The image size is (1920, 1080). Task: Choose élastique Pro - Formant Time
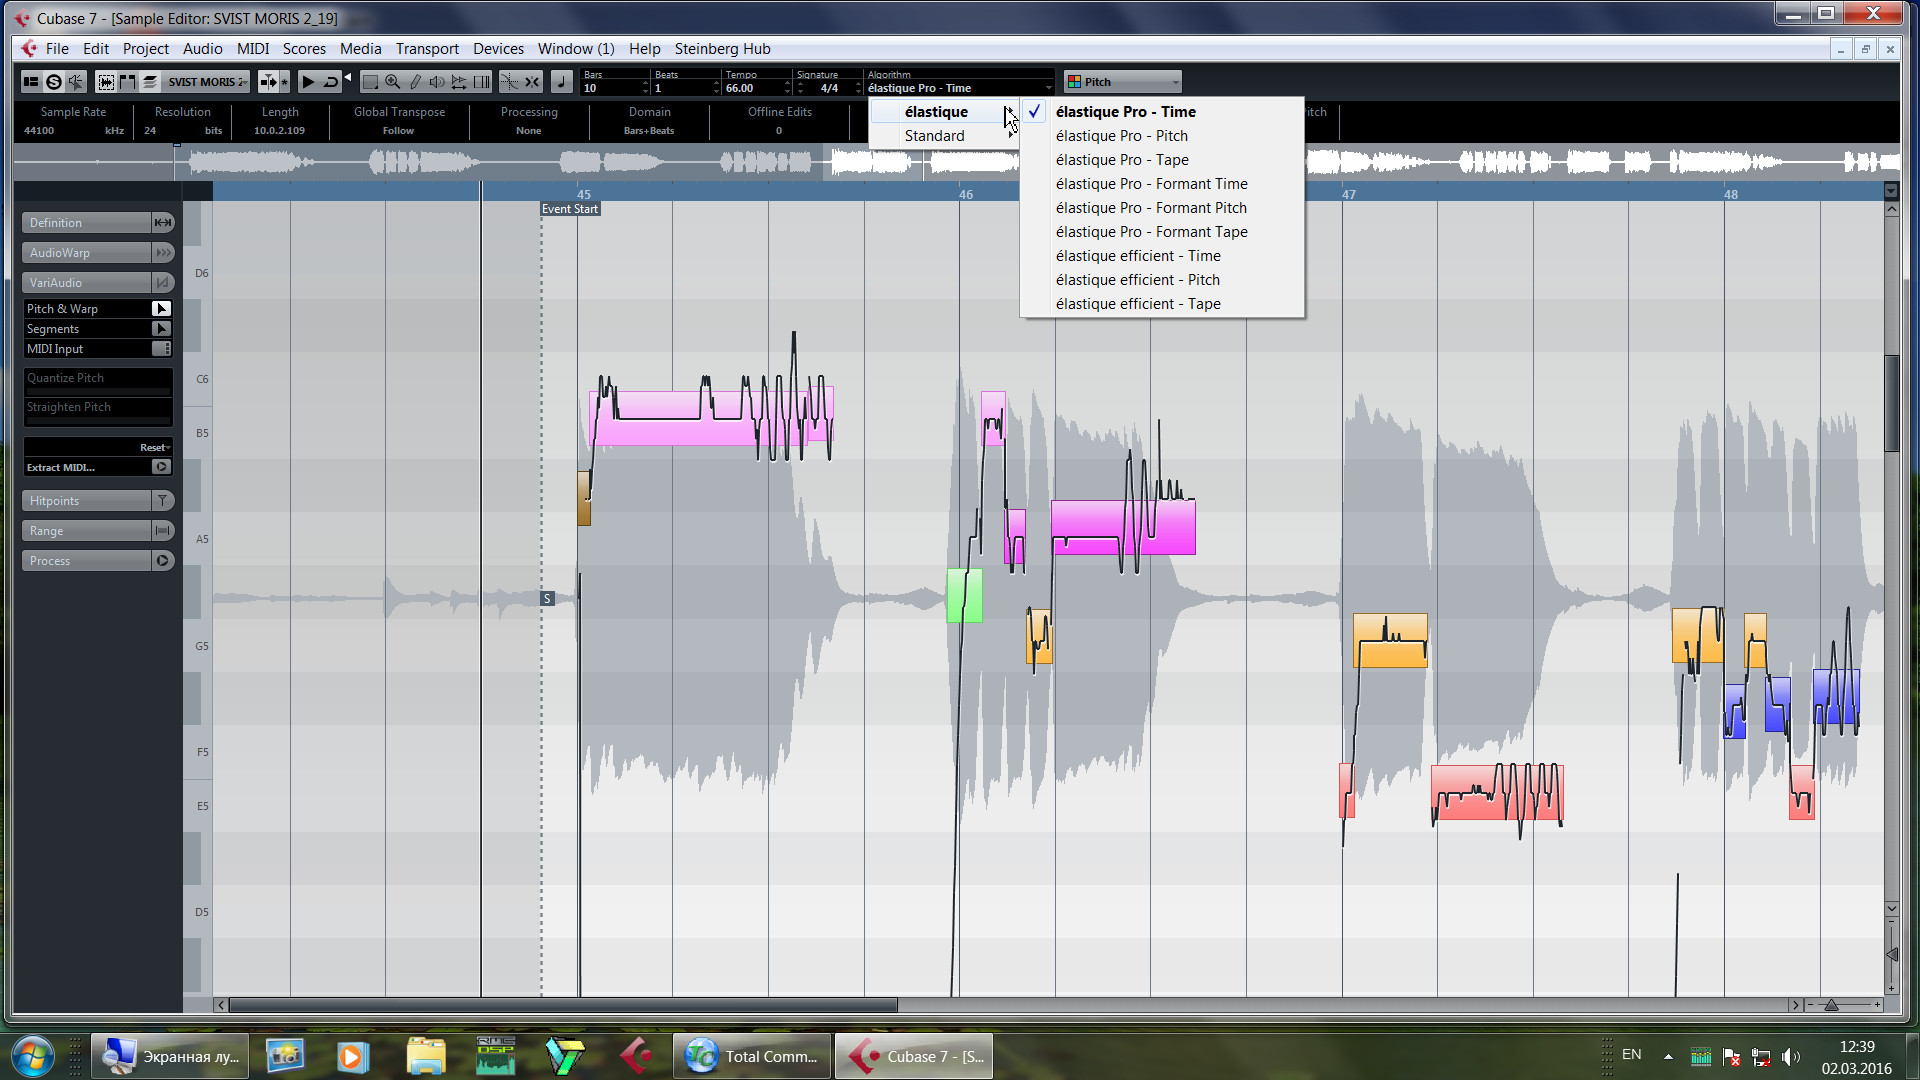(x=1162, y=184)
